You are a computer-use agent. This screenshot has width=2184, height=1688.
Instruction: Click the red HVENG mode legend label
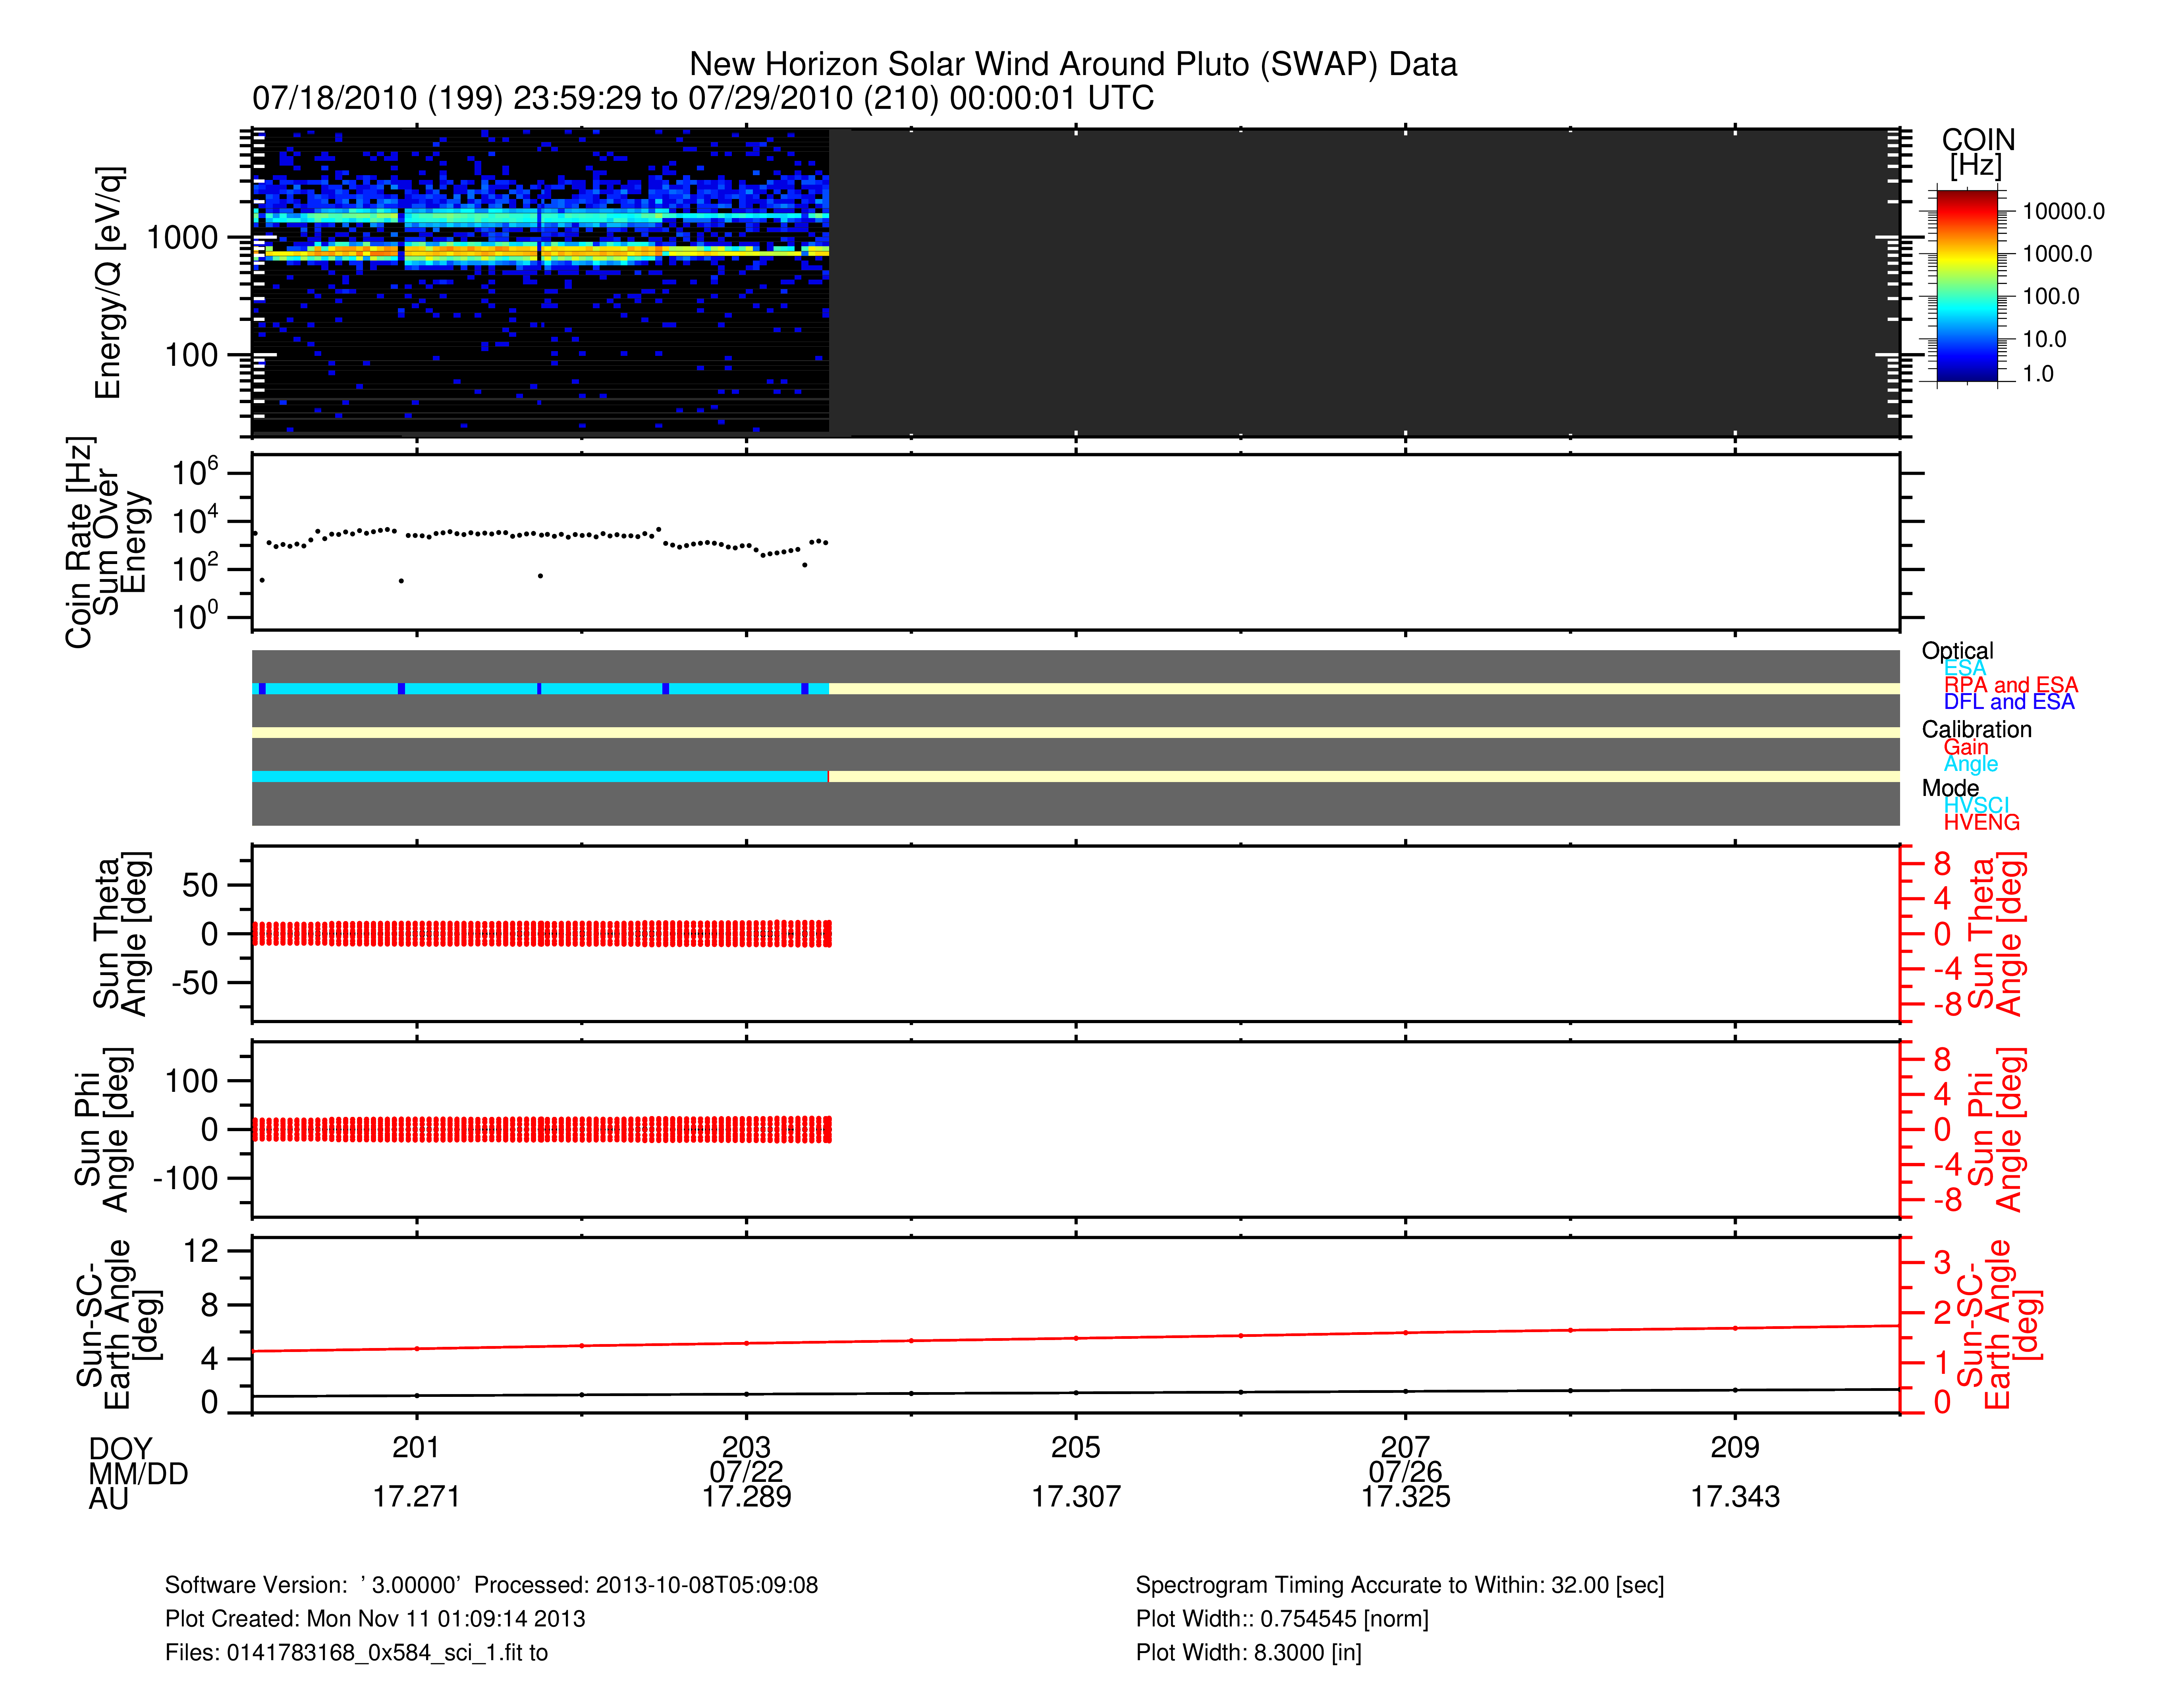[x=1981, y=822]
